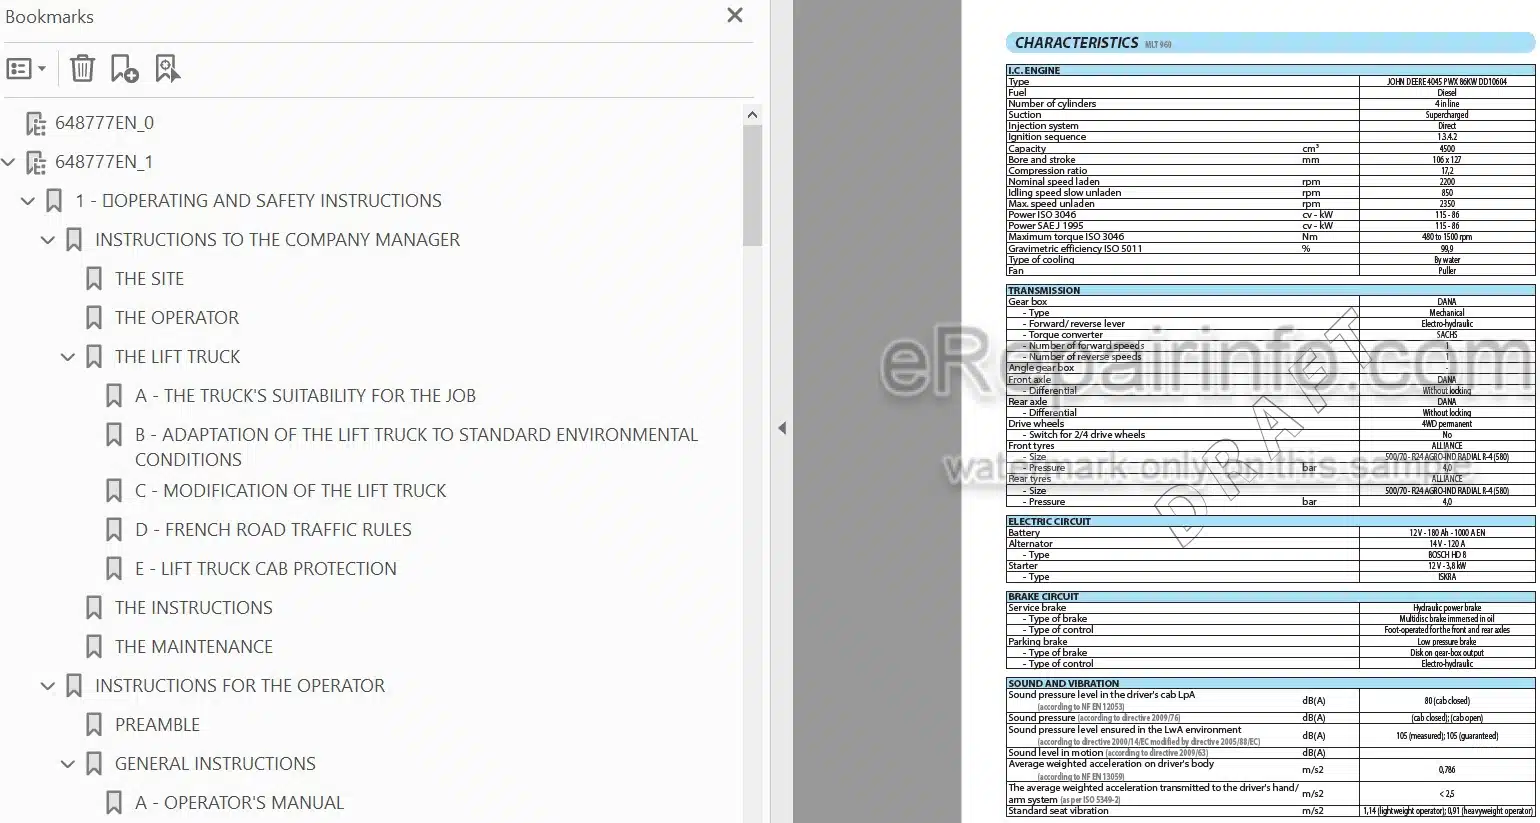Close the Bookmarks panel
The height and width of the screenshot is (823, 1540).
[735, 15]
